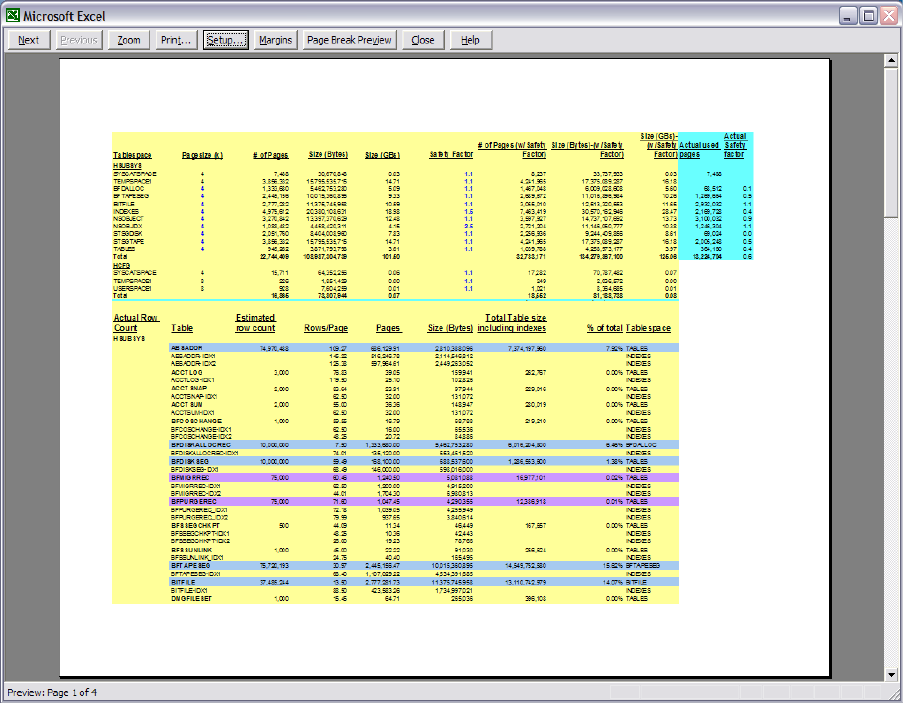903x703 pixels.
Task: Click the BFSEGCHKPT row name
Action: (x=195, y=526)
